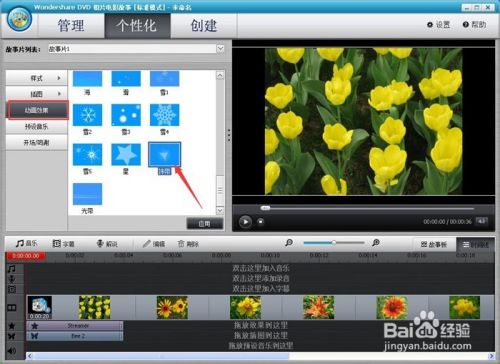The width and height of the screenshot is (500, 364).
Task: Select the 雪1 effect thumbnail
Action: (164, 79)
